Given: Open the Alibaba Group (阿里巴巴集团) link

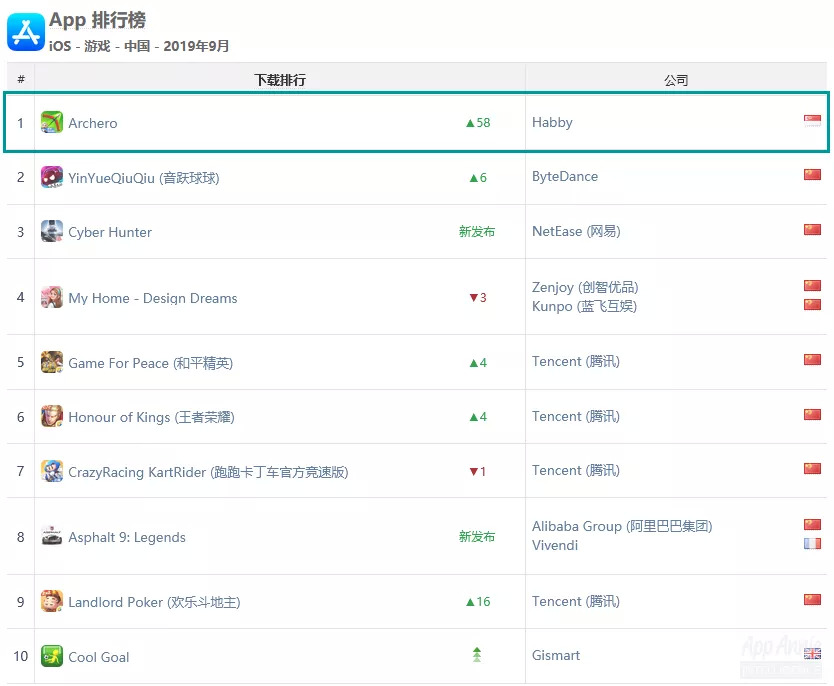Looking at the screenshot, I should point(622,526).
